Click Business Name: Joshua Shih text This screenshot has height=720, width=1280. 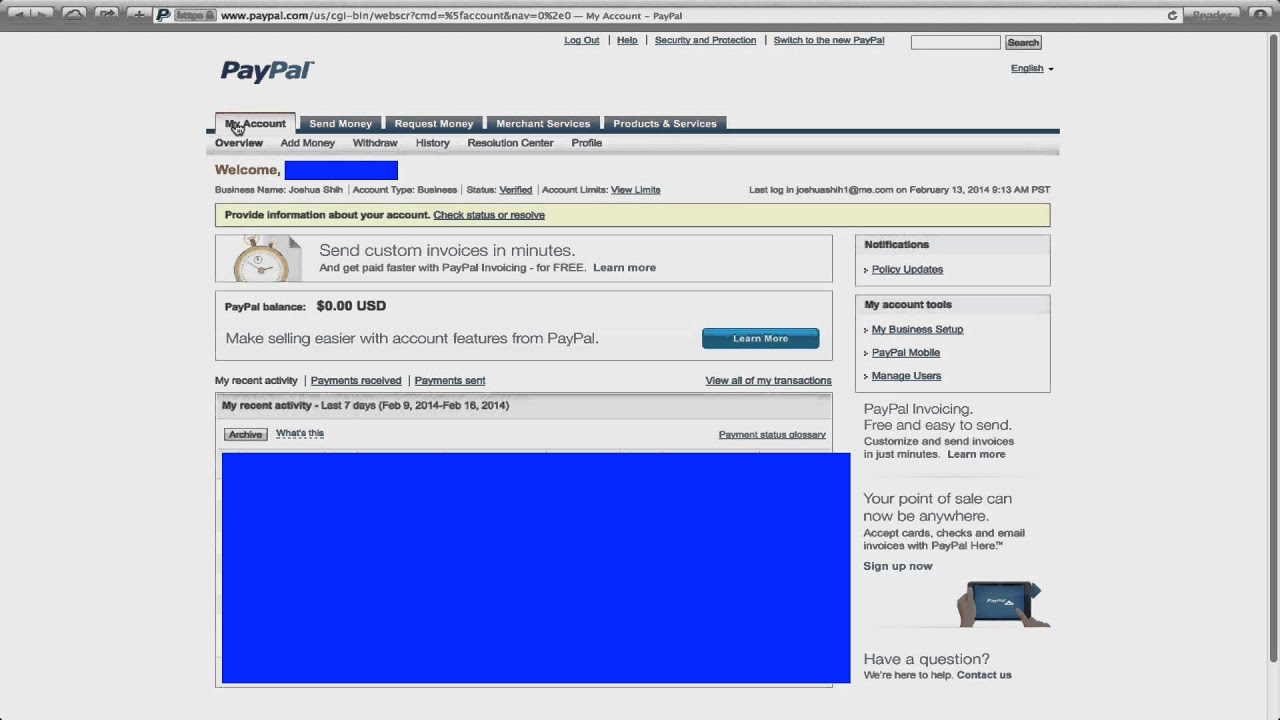pos(279,190)
